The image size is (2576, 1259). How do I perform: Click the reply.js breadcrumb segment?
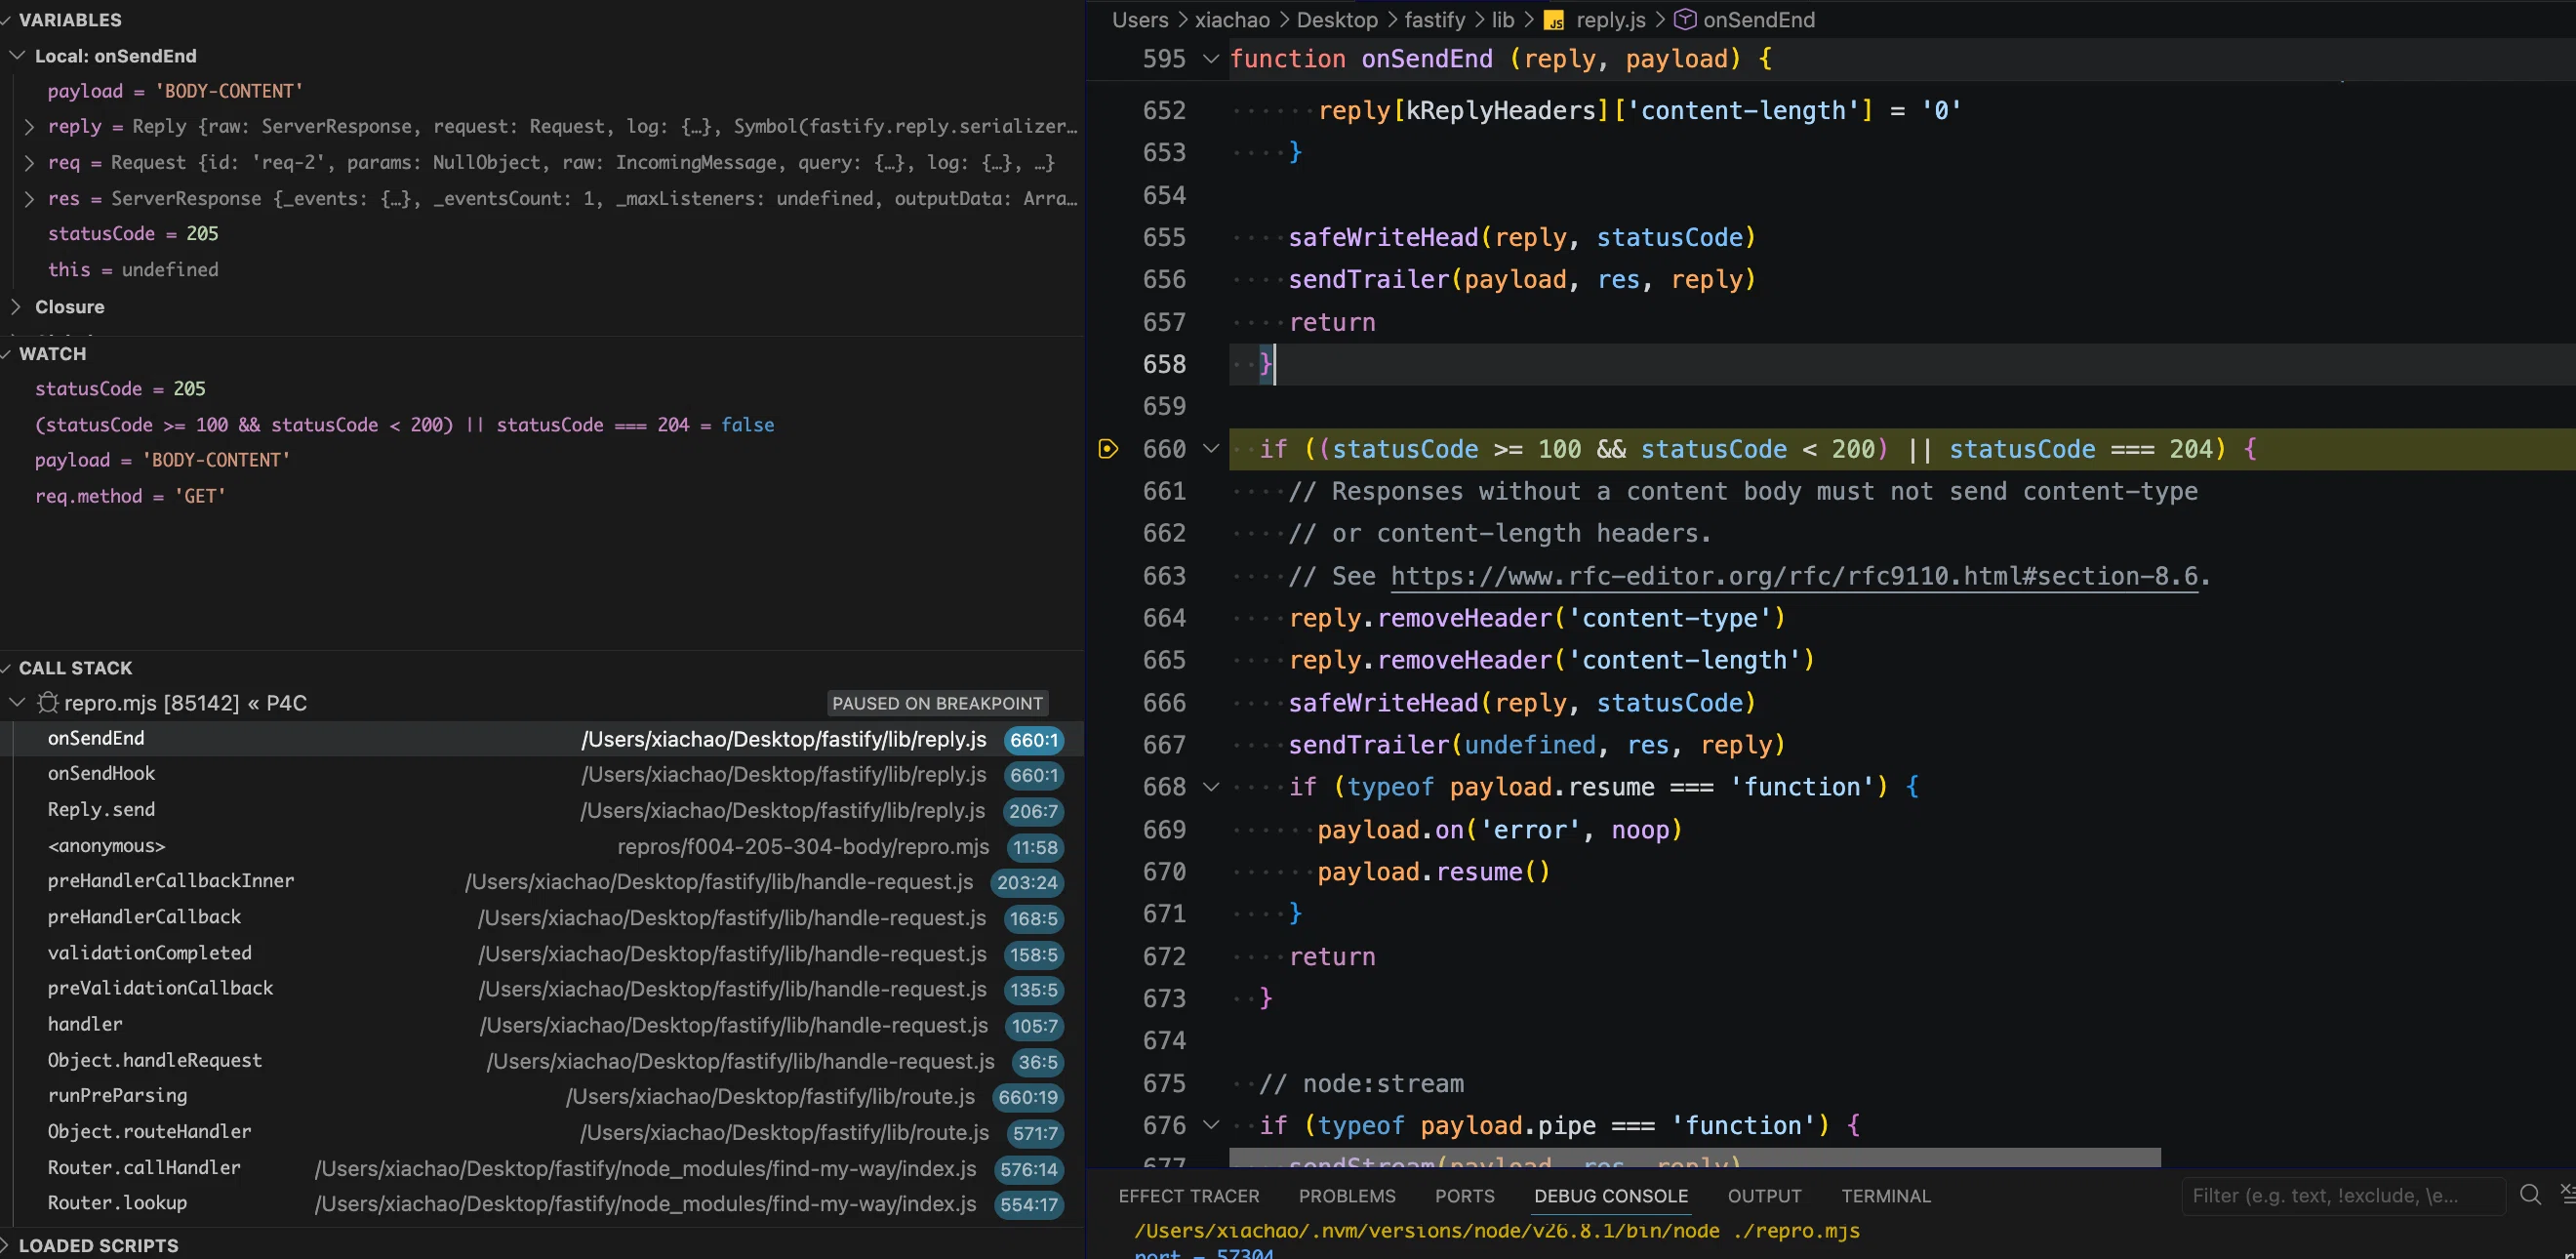click(x=1610, y=20)
